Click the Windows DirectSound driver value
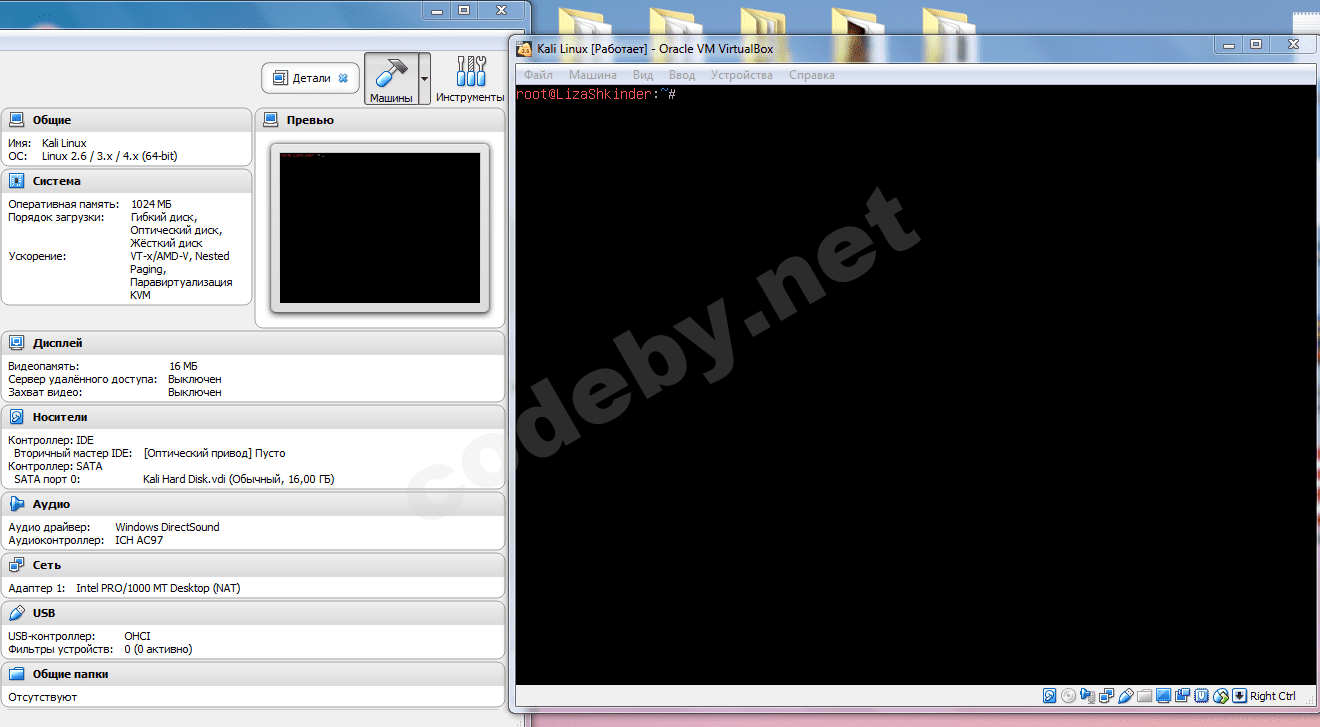The width and height of the screenshot is (1320, 727). click(167, 527)
